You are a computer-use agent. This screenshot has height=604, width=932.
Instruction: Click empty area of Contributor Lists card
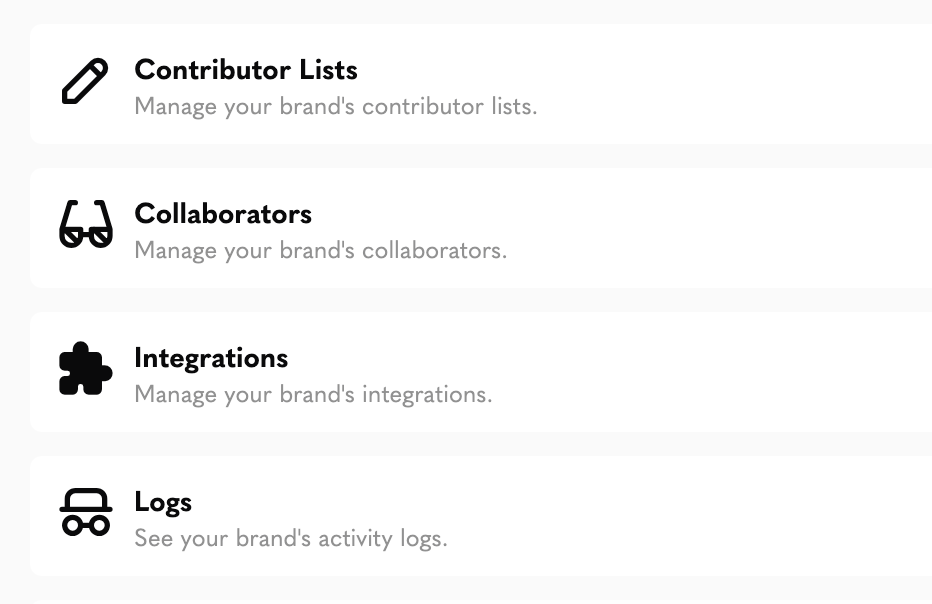[x=713, y=84]
